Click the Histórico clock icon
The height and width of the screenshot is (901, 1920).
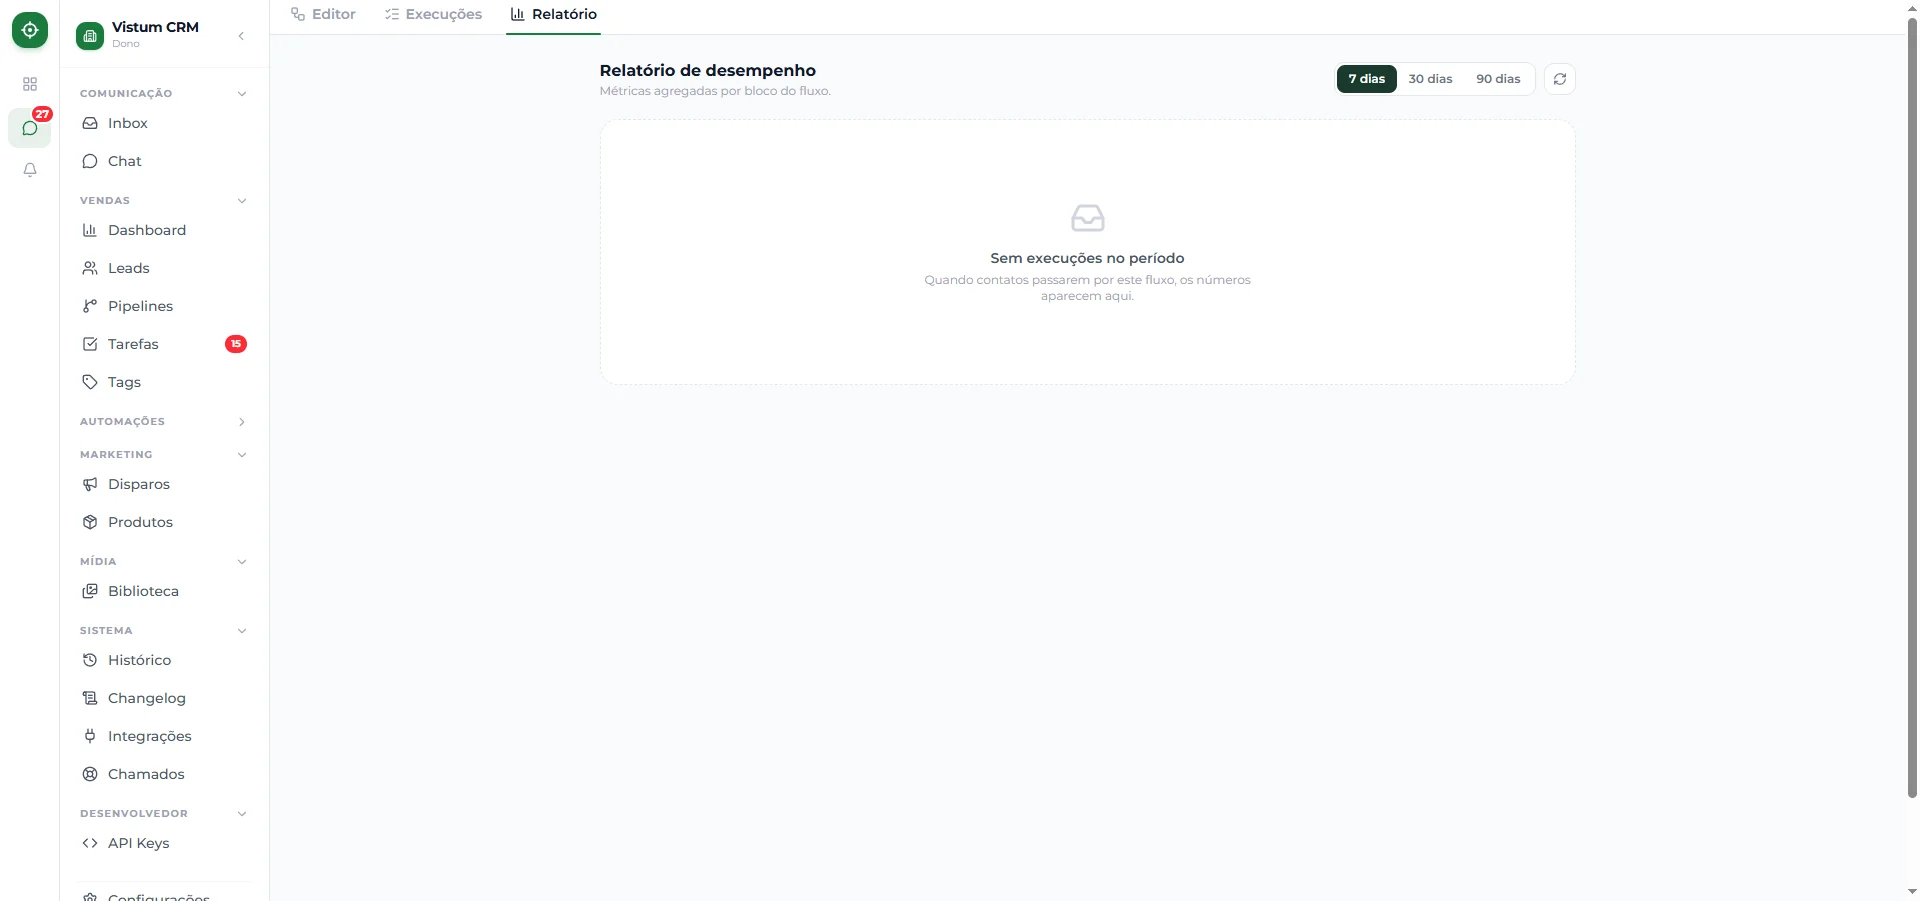tap(90, 660)
